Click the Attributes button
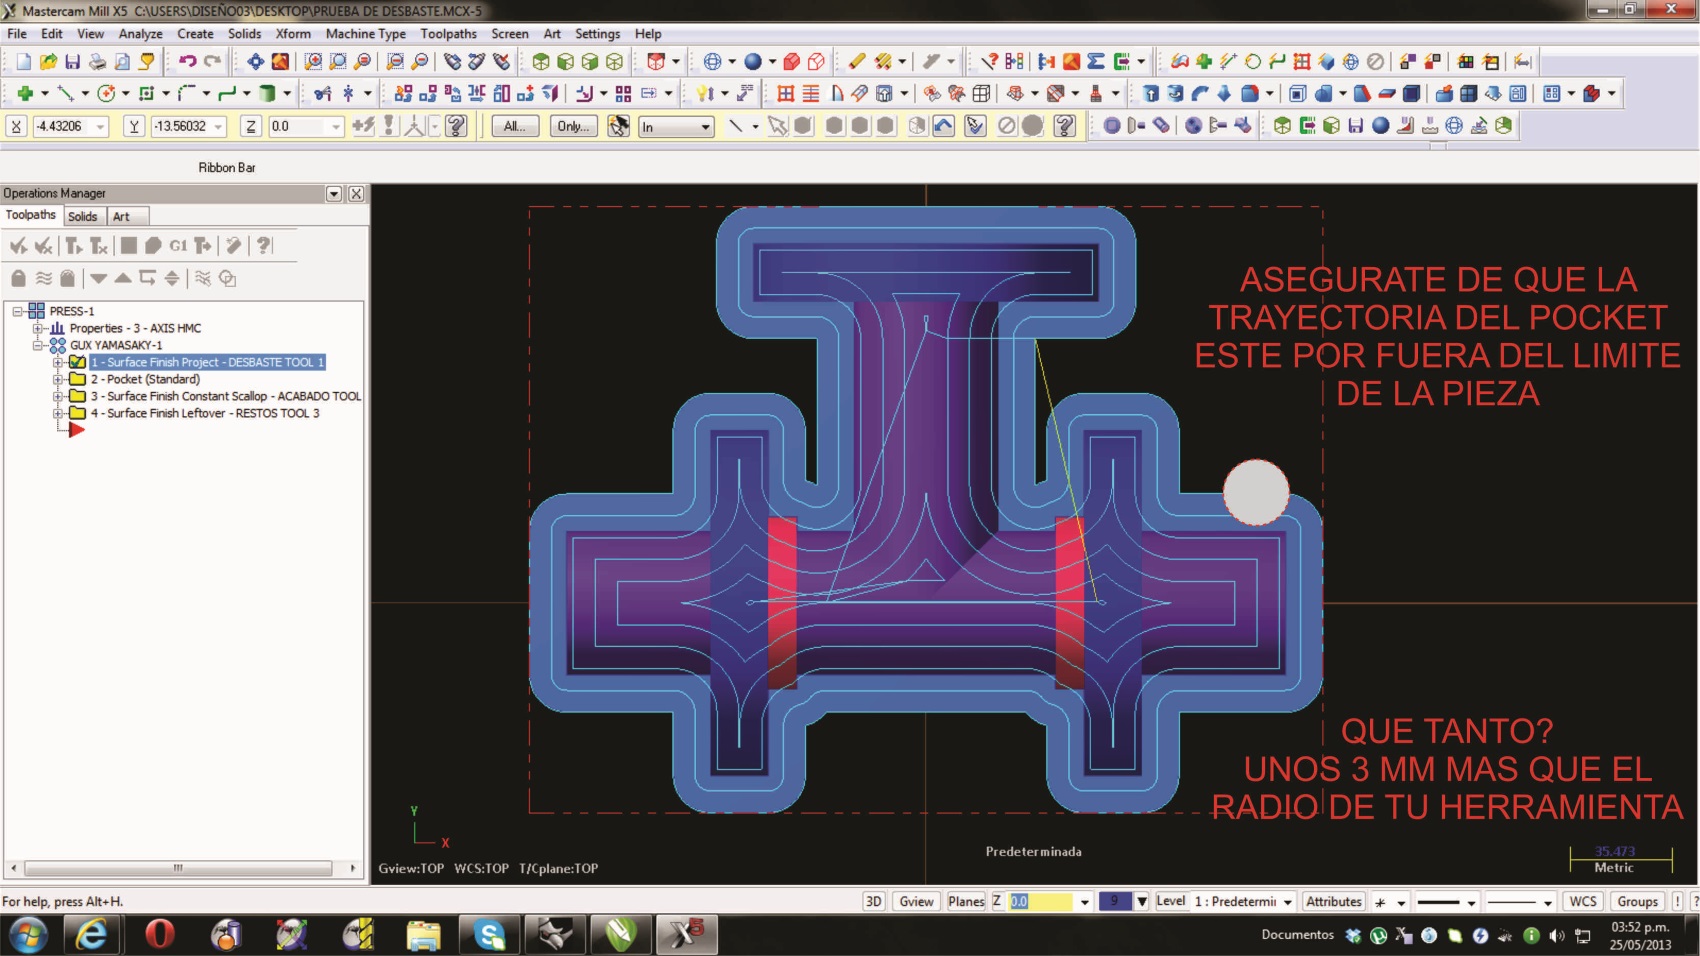 pos(1334,901)
